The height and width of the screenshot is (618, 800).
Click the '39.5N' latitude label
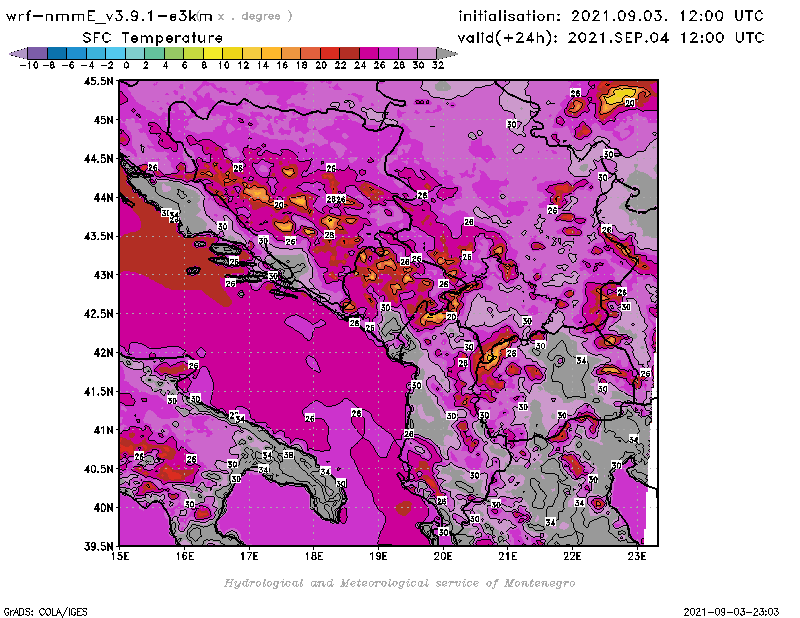[98, 547]
